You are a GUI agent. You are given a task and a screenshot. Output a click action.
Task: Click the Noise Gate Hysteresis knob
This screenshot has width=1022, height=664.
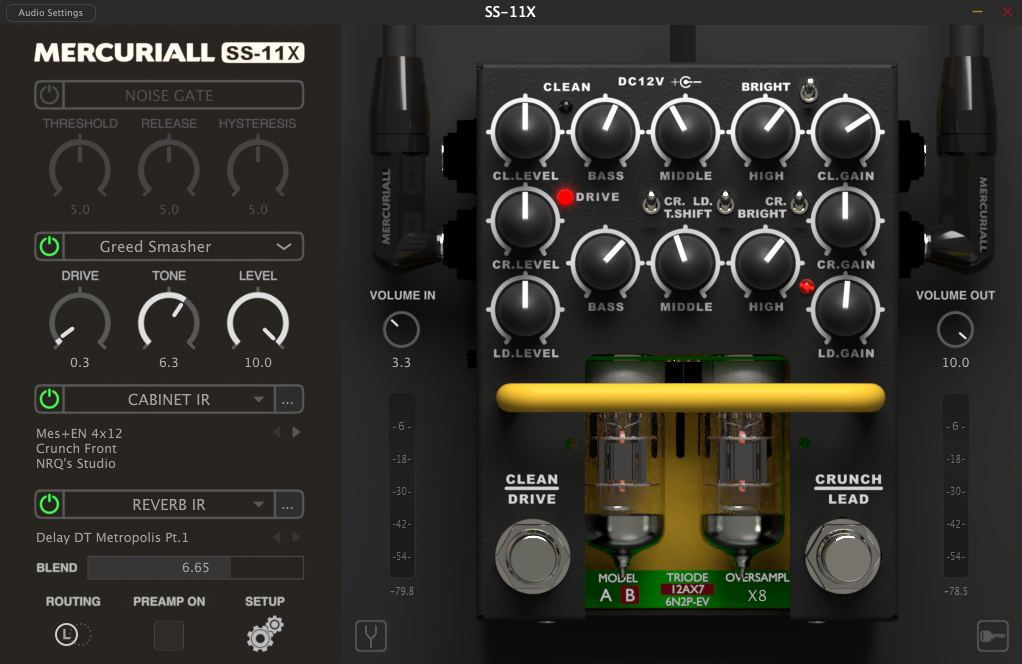click(257, 169)
